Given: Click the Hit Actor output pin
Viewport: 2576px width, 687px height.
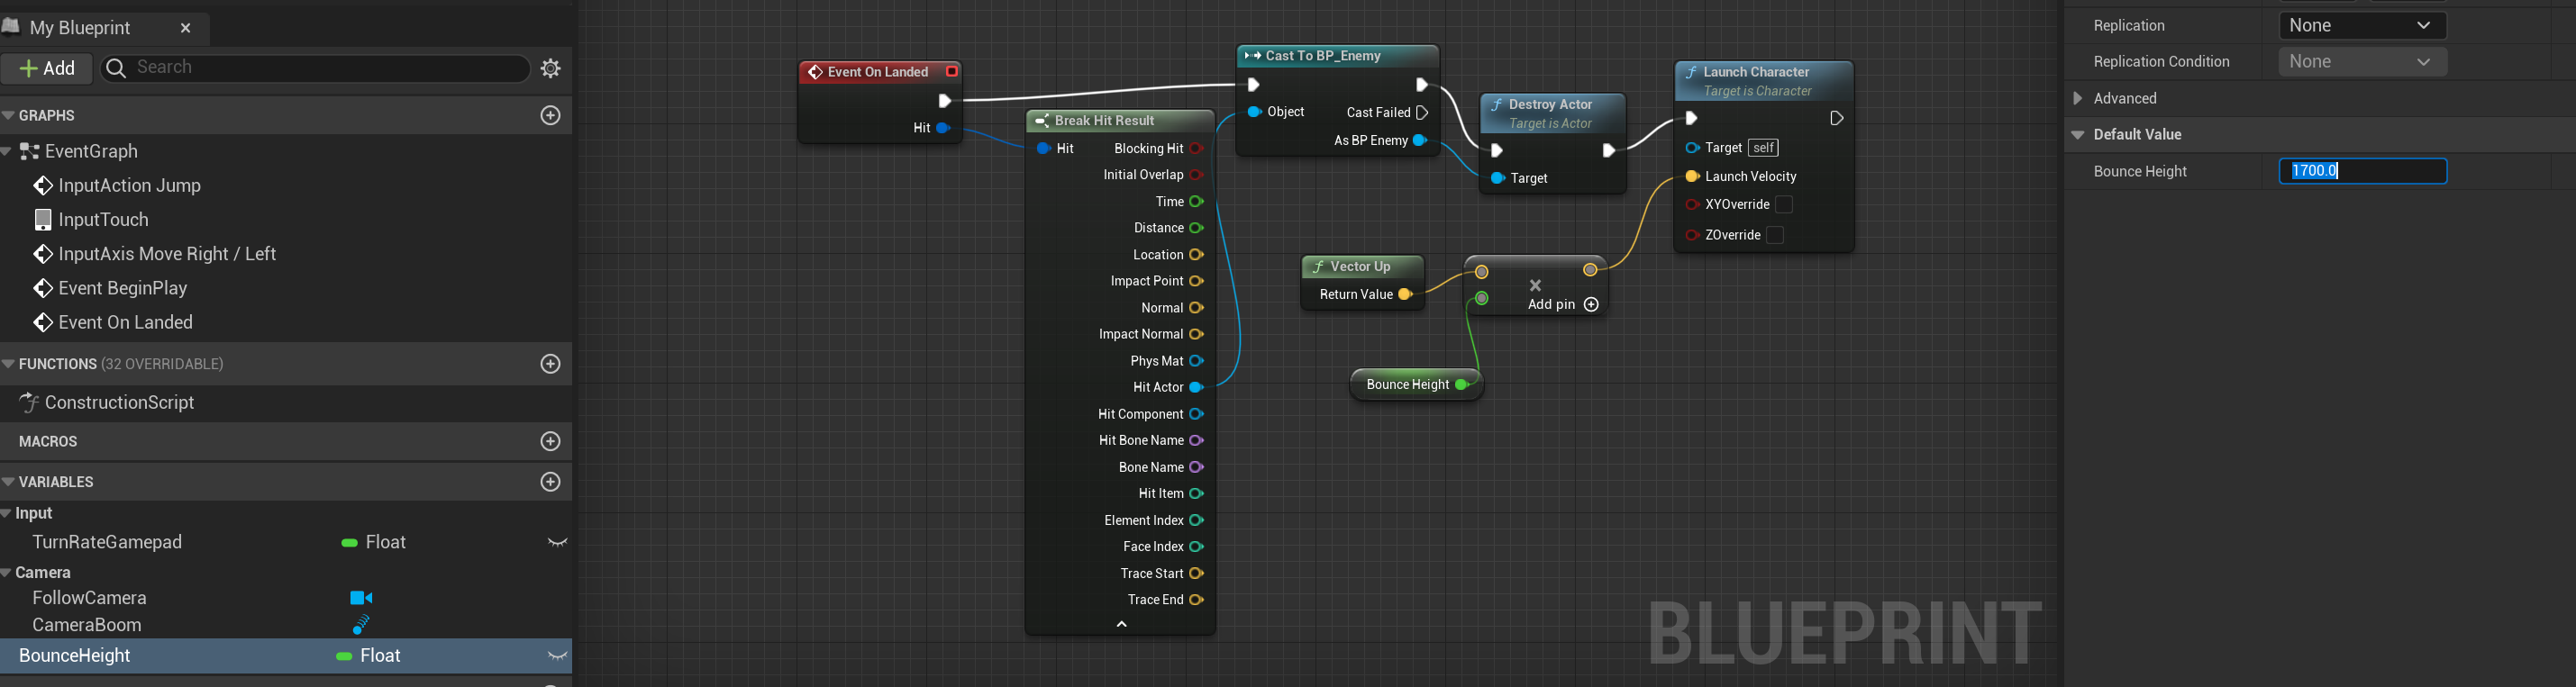Looking at the screenshot, I should pyautogui.click(x=1196, y=387).
